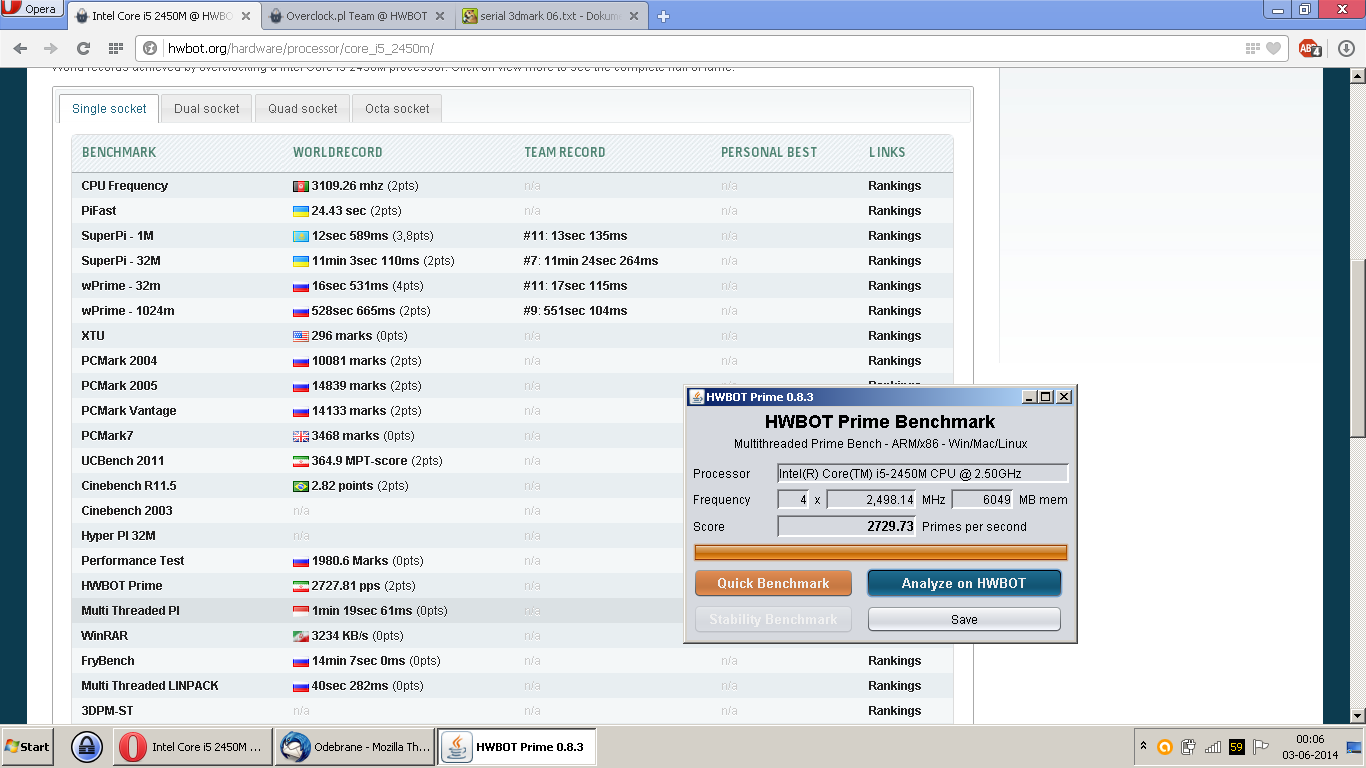Click the 6049 MB mem field
The height and width of the screenshot is (768, 1366).
(x=982, y=499)
